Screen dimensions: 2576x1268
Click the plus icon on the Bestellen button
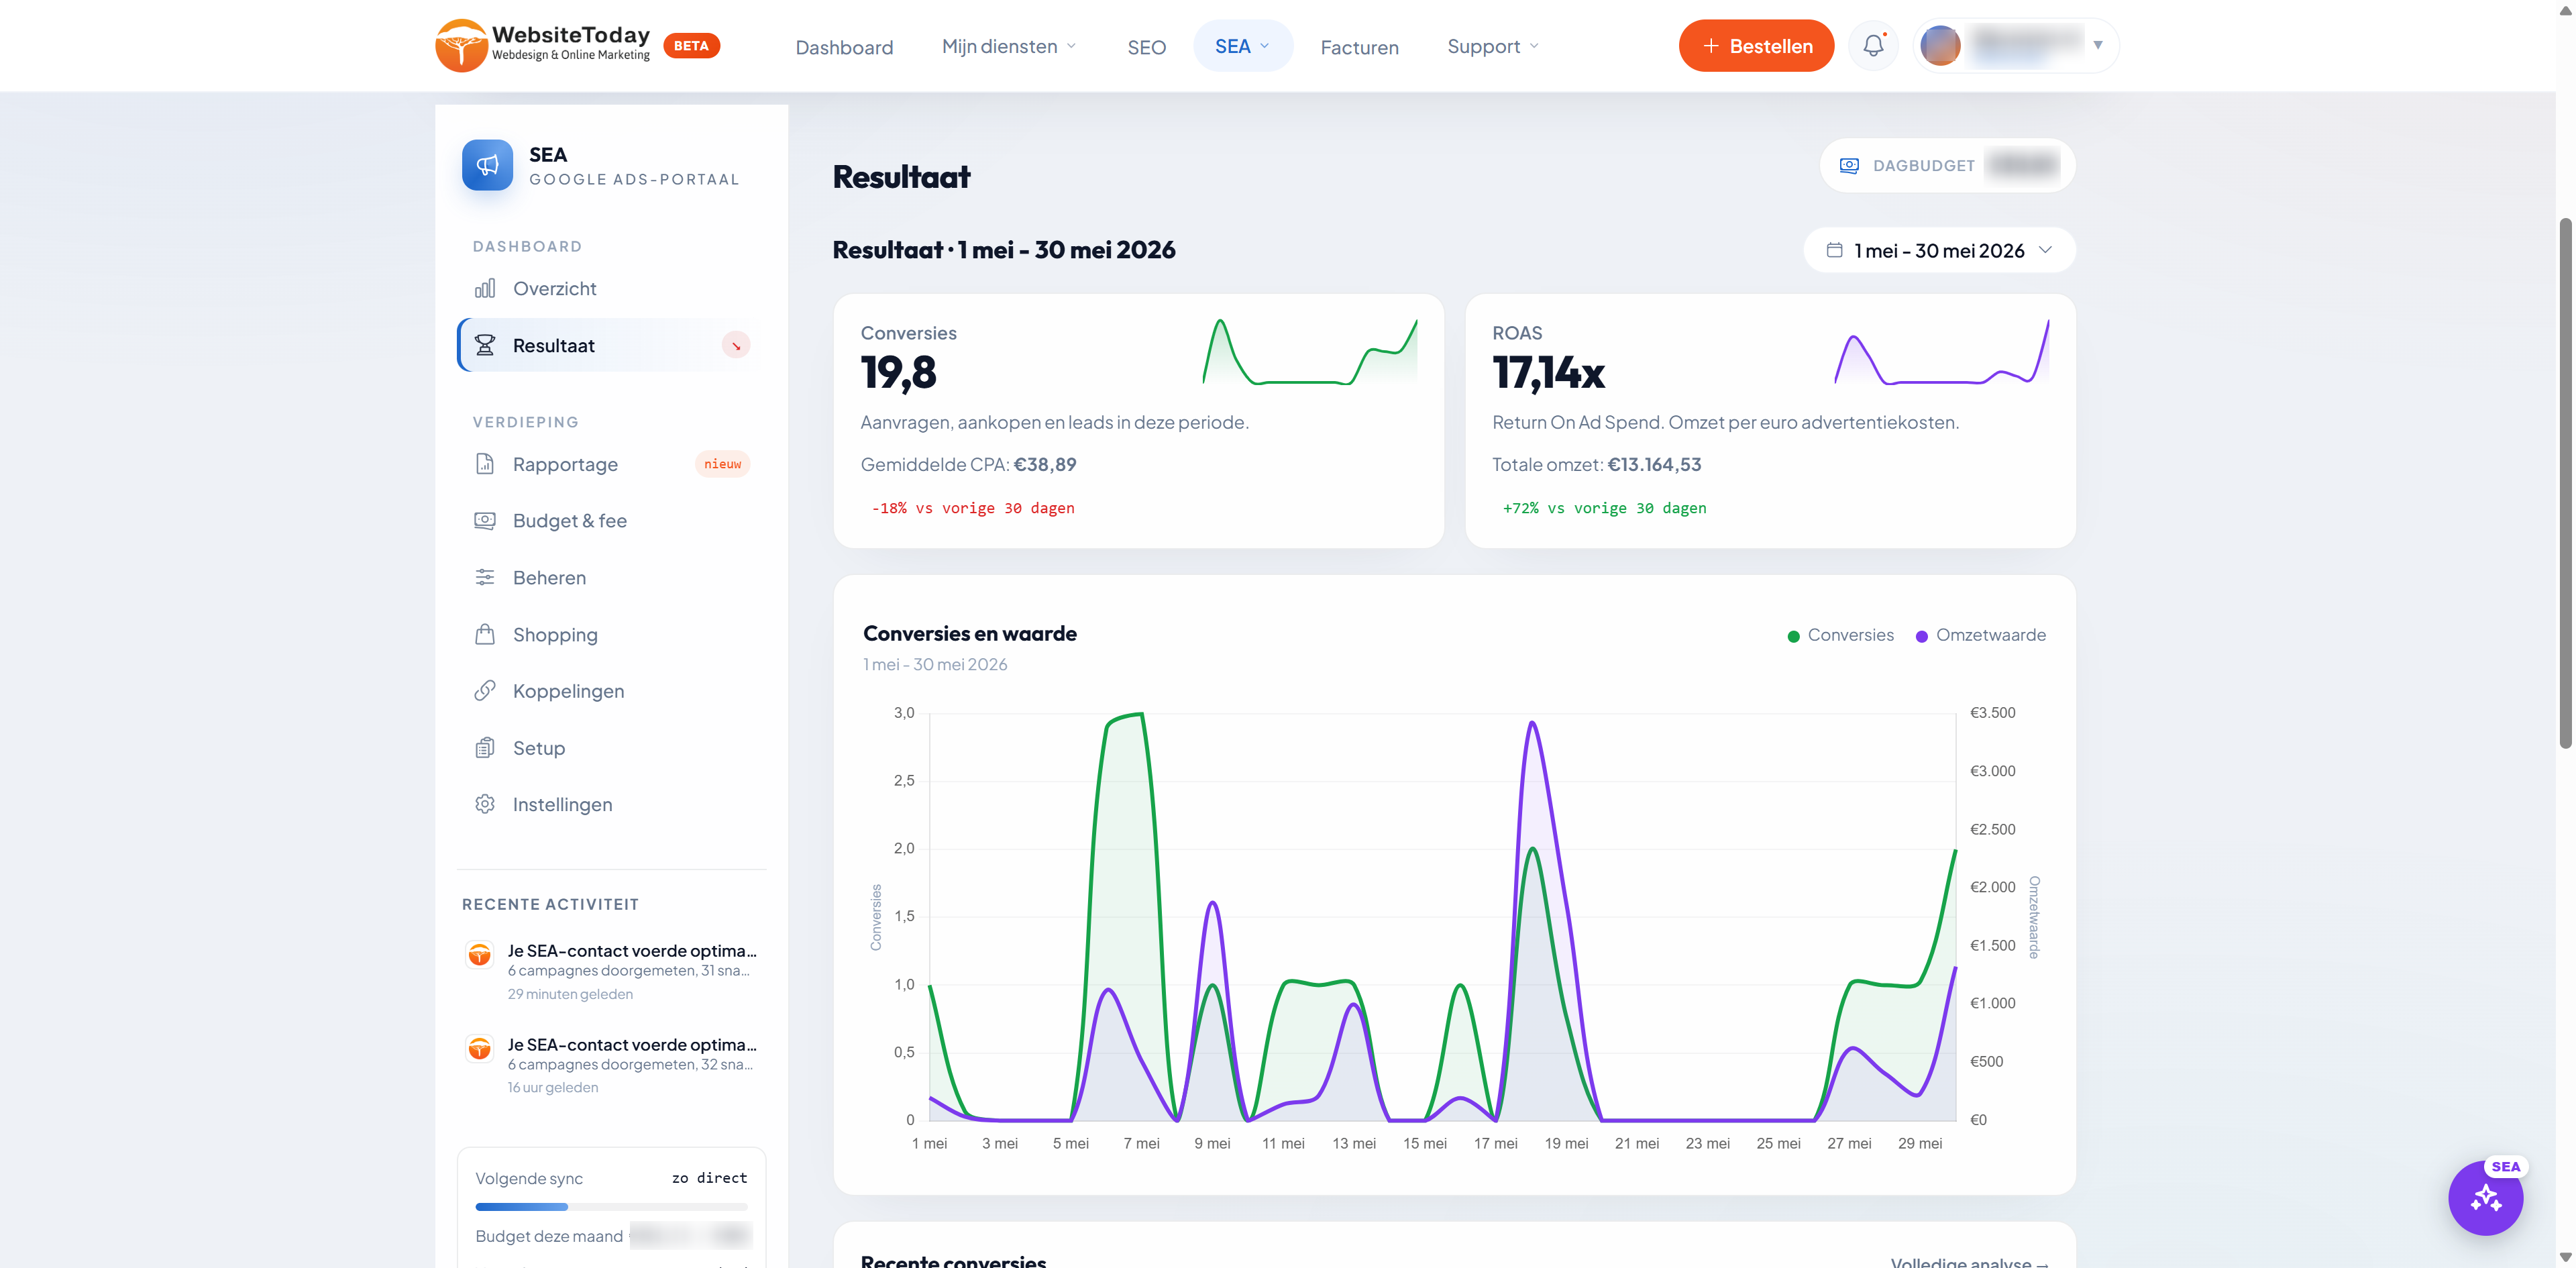pyautogui.click(x=1711, y=46)
